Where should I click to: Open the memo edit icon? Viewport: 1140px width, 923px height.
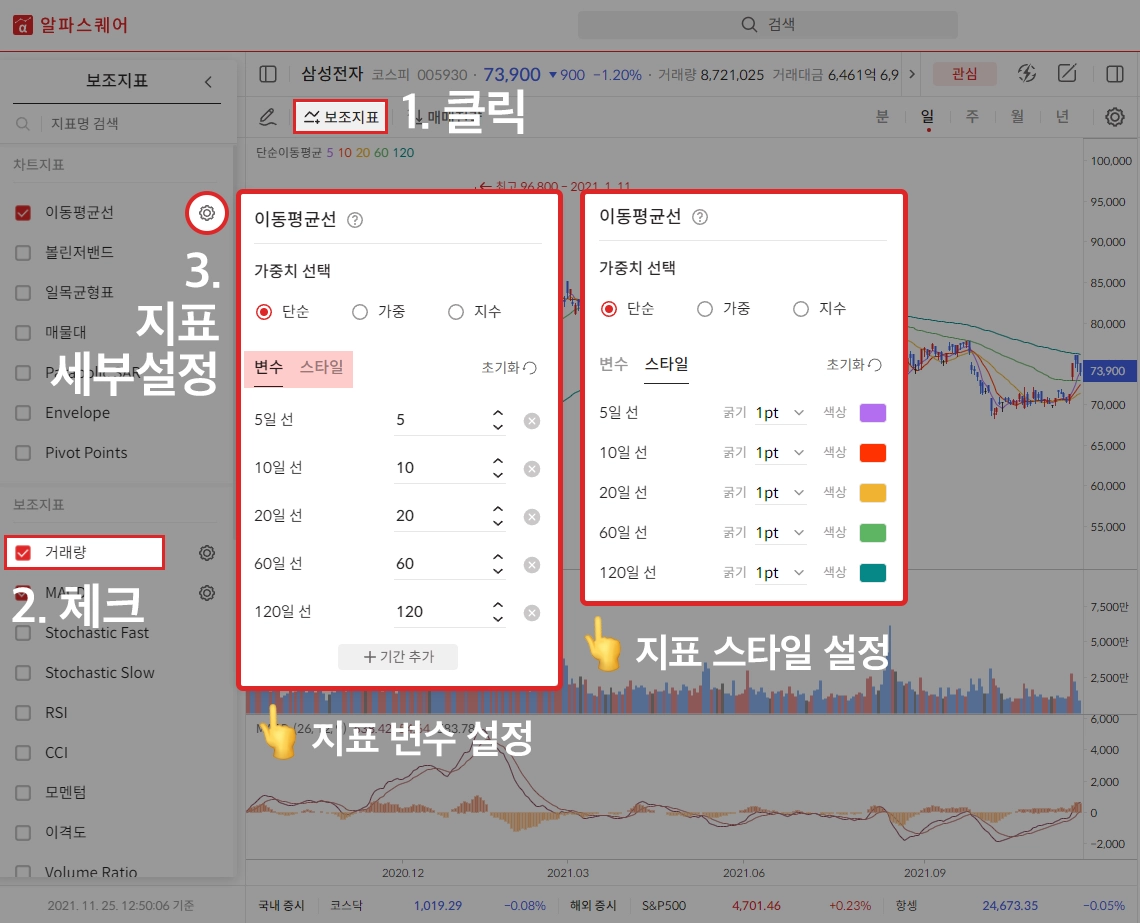pyautogui.click(x=1067, y=73)
